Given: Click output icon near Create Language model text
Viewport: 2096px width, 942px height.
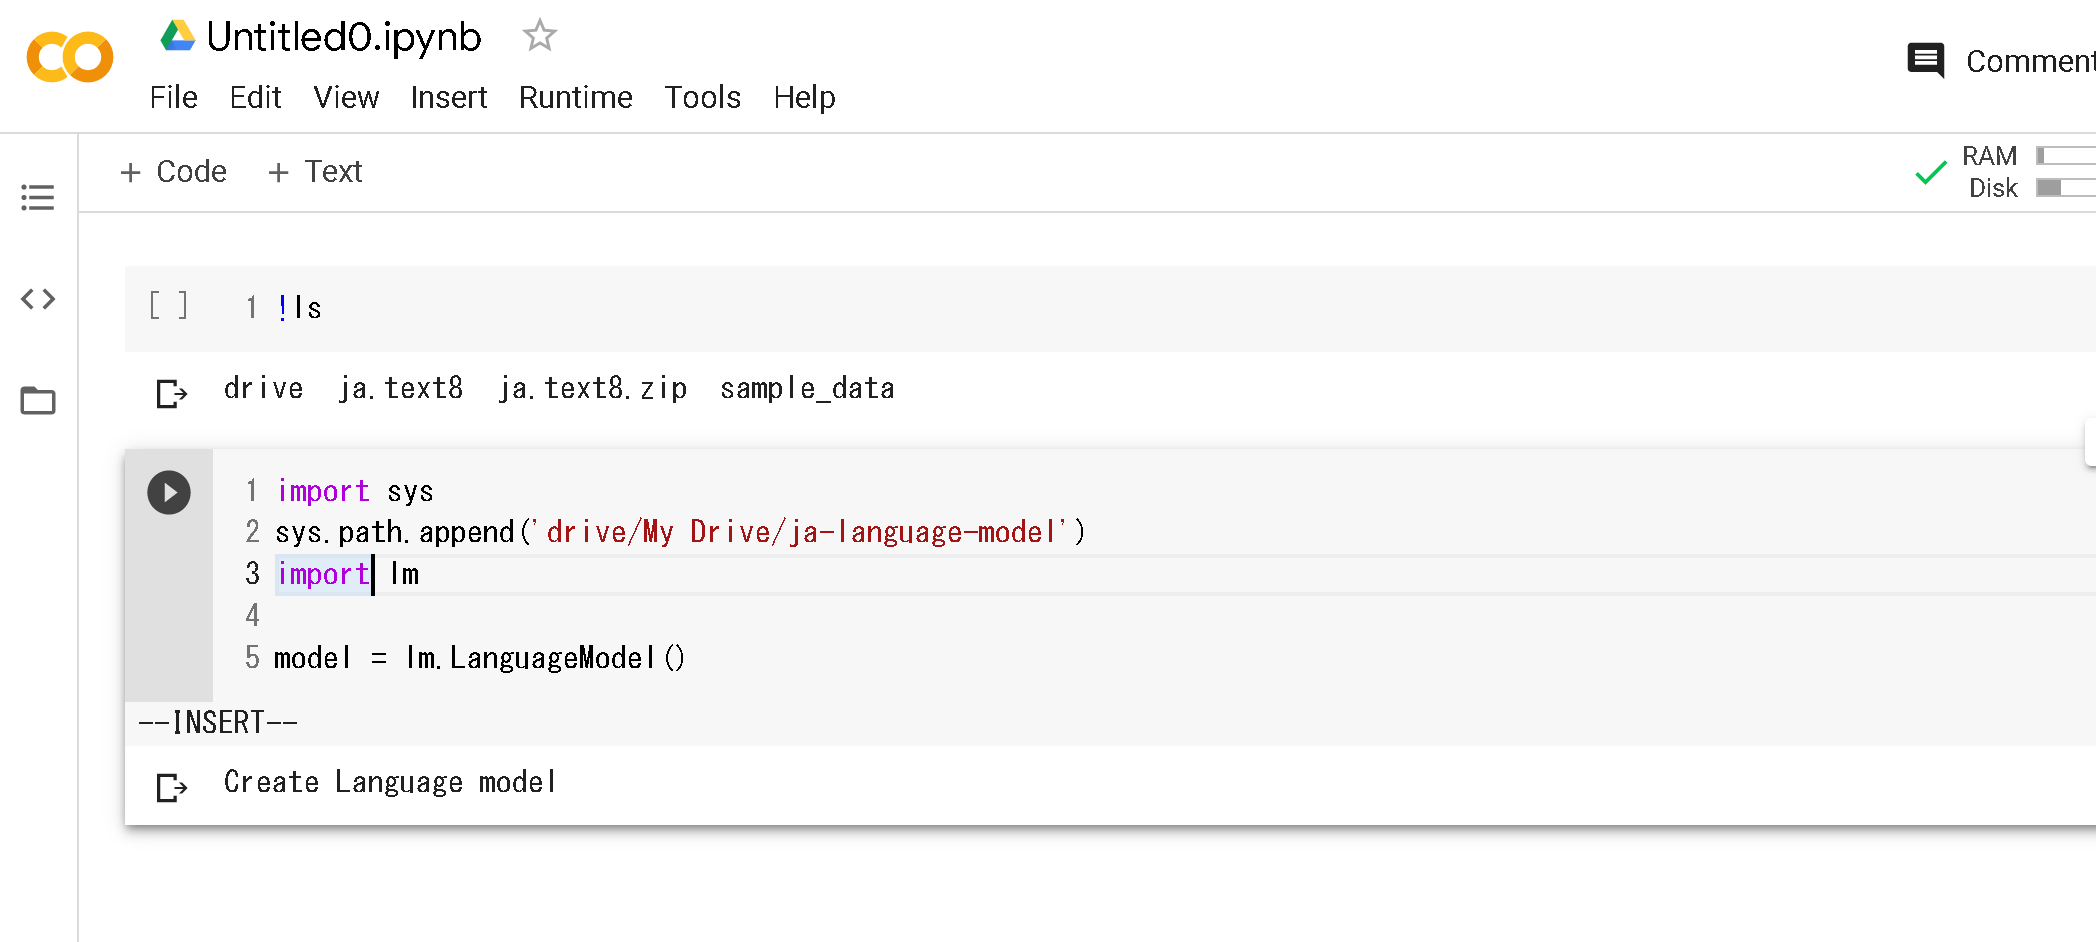Looking at the screenshot, I should 170,787.
